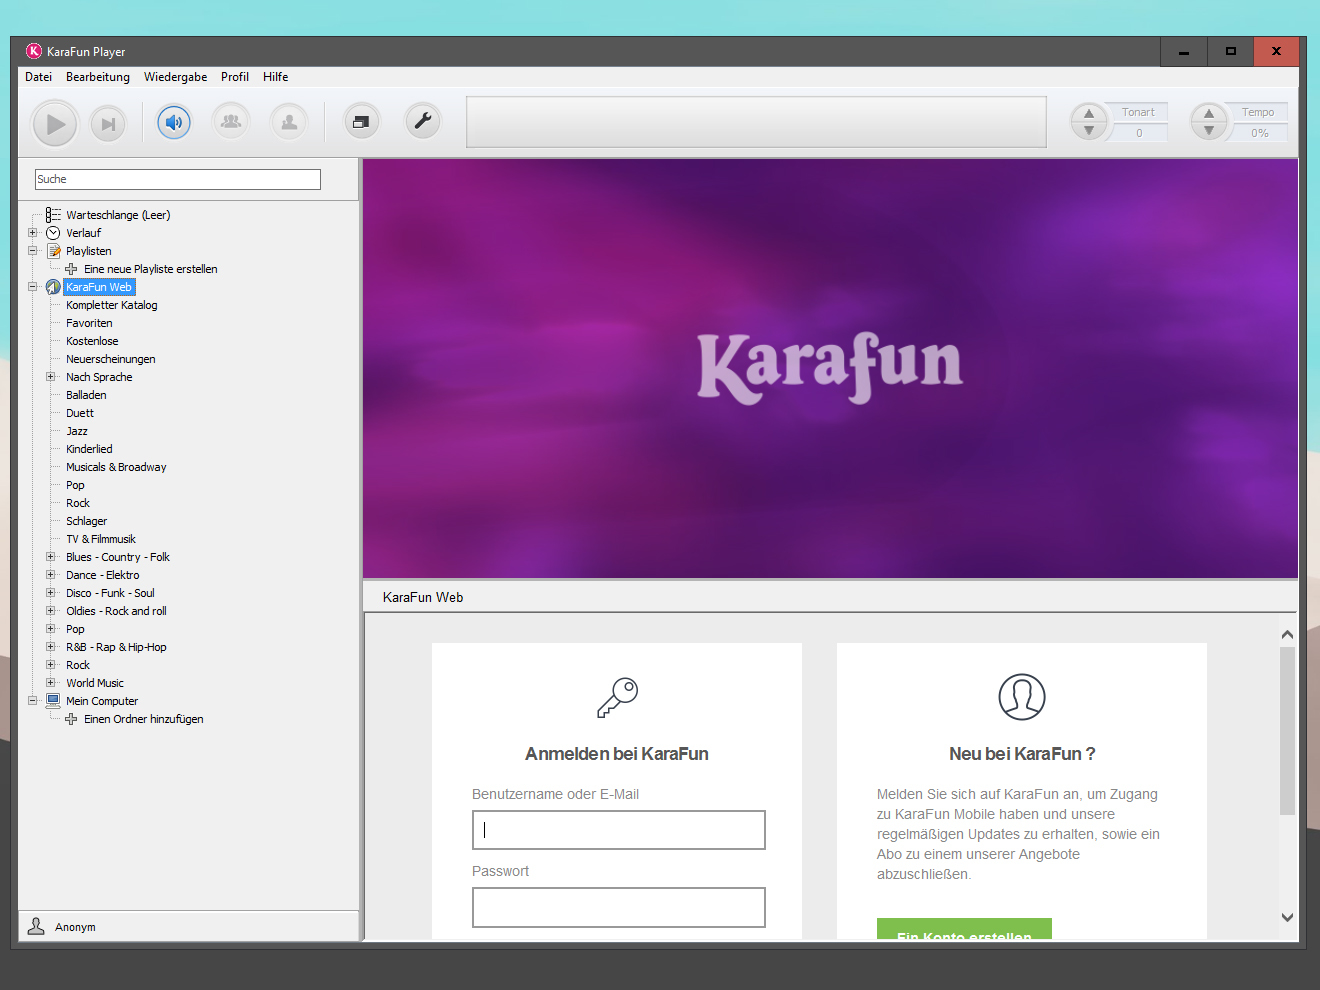Skip to next song in toolbar
Image resolution: width=1320 pixels, height=990 pixels.
pos(108,124)
